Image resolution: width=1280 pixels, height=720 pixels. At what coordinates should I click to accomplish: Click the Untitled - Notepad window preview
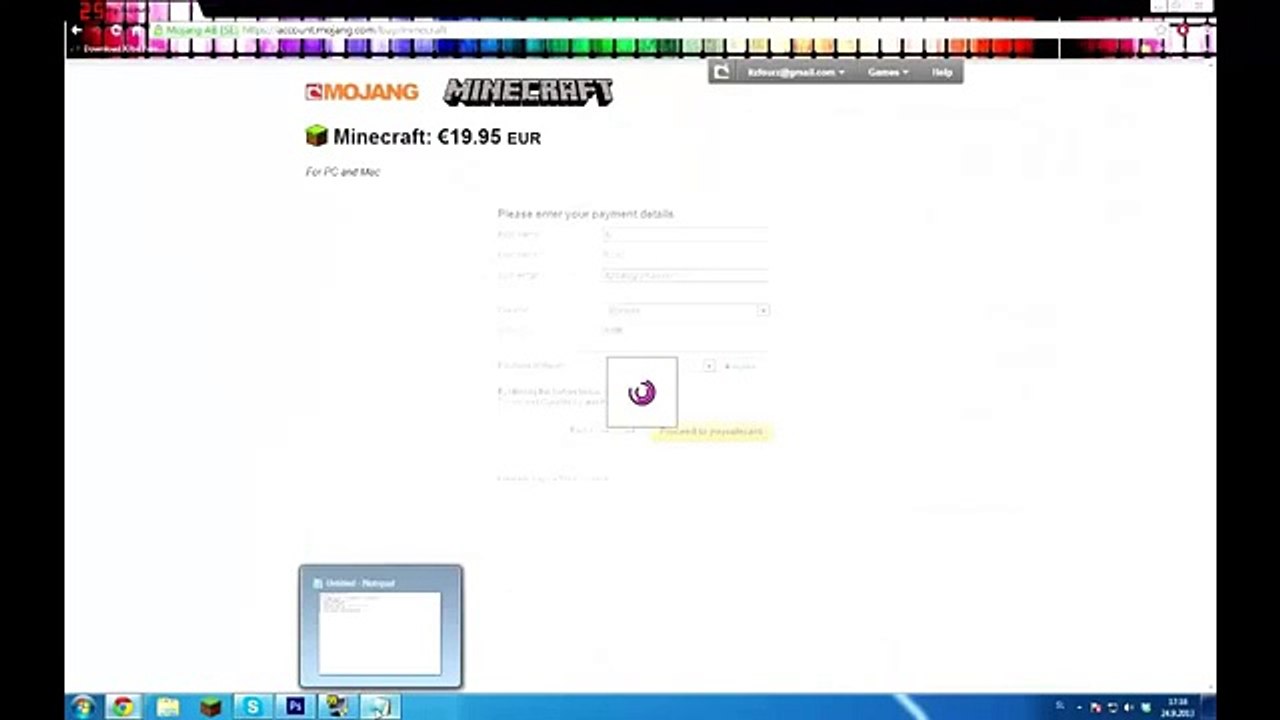[380, 627]
